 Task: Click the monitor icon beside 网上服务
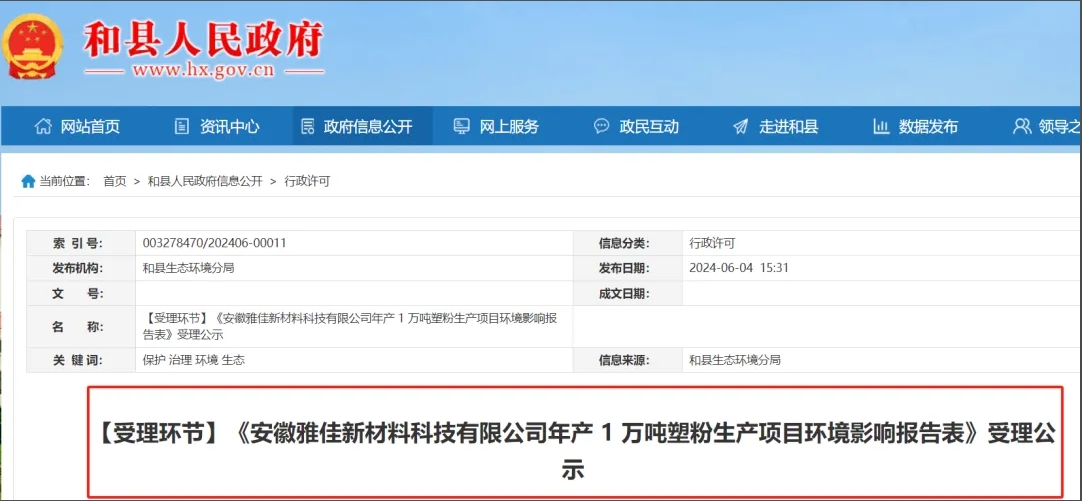coord(461,127)
